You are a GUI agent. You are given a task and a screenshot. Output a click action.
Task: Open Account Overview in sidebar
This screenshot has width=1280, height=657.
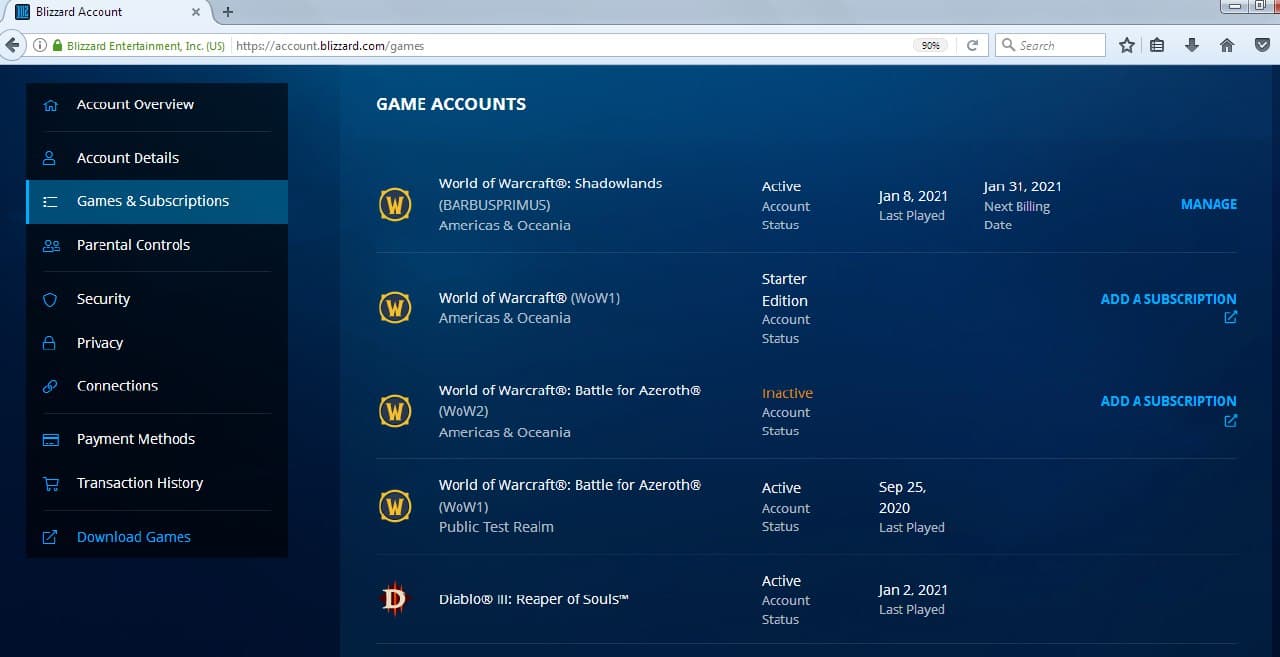click(x=135, y=104)
